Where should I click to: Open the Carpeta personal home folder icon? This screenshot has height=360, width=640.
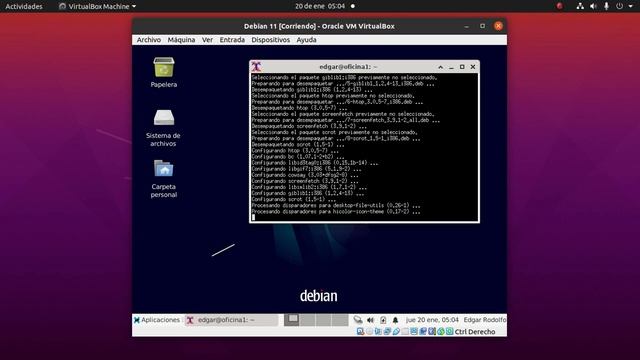(x=164, y=179)
